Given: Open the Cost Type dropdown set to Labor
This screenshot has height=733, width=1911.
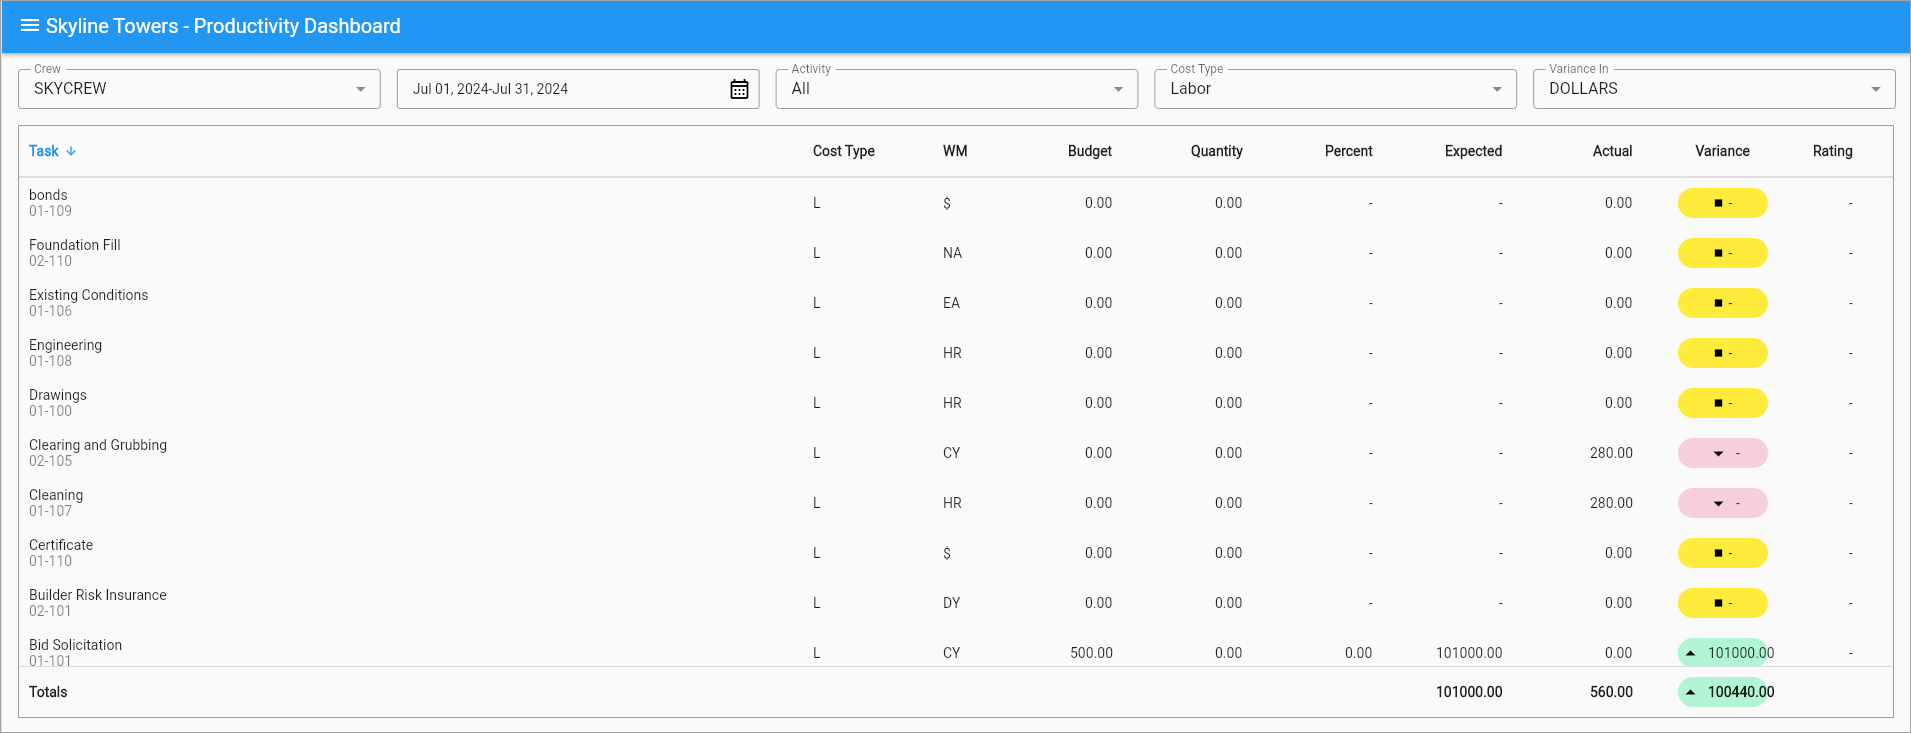Looking at the screenshot, I should (x=1335, y=89).
